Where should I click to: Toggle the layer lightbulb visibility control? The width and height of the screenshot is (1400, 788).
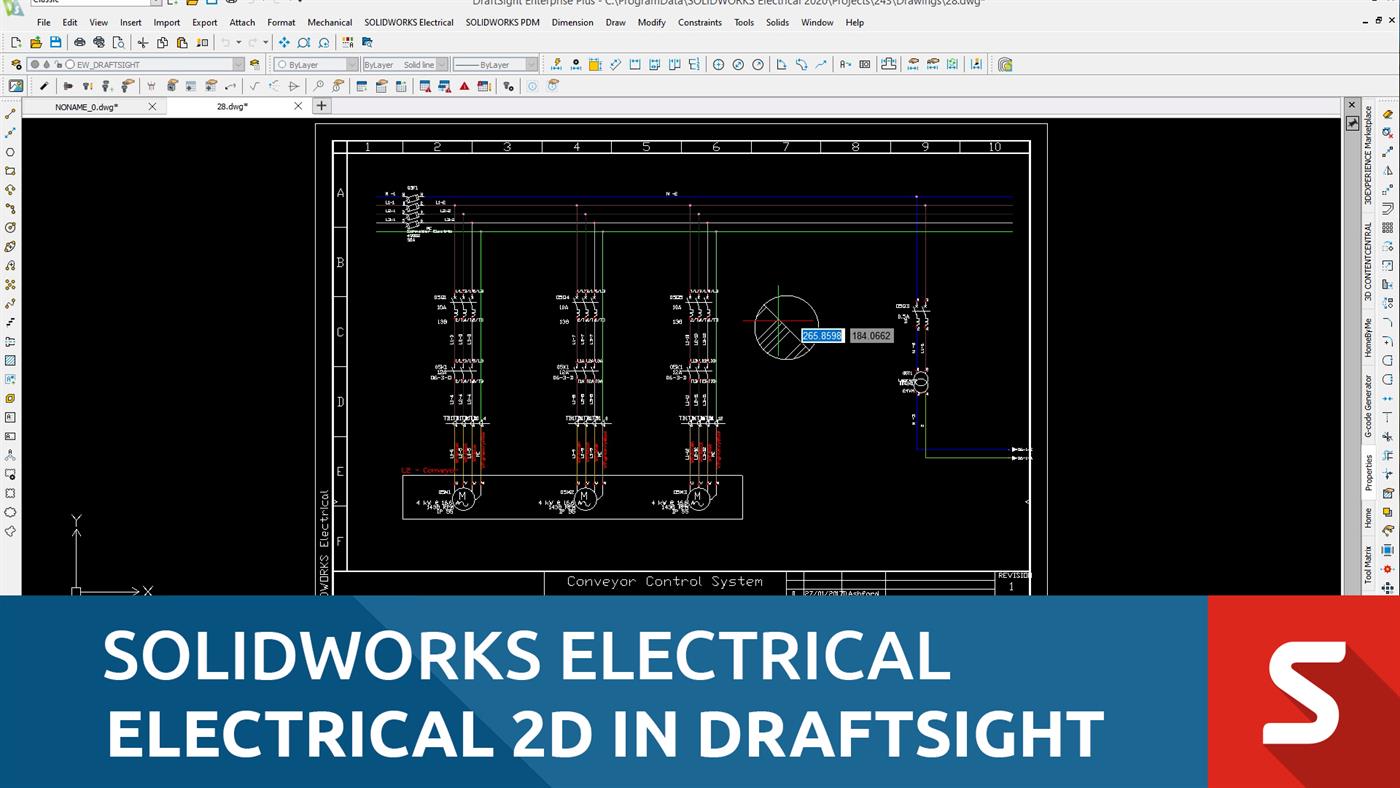34,64
